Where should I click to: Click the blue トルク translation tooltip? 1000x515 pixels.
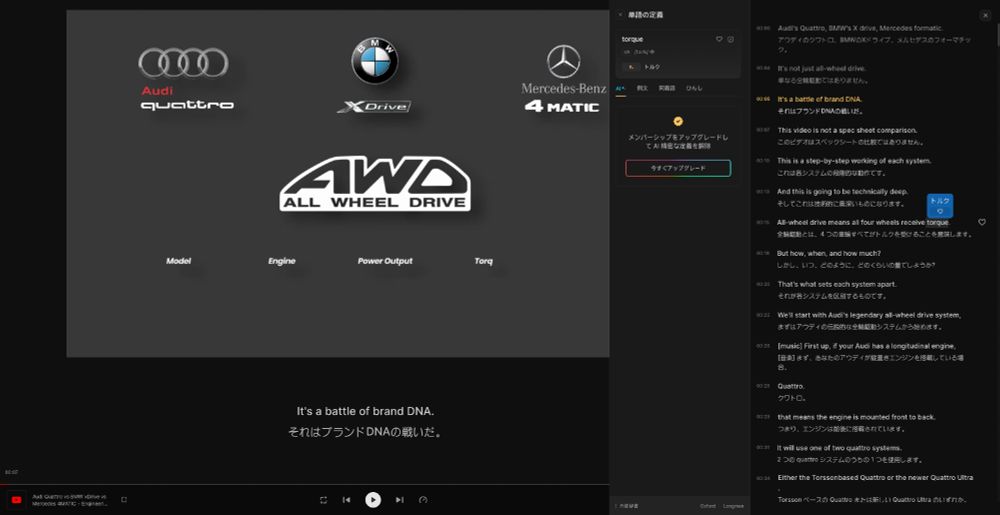[x=939, y=205]
